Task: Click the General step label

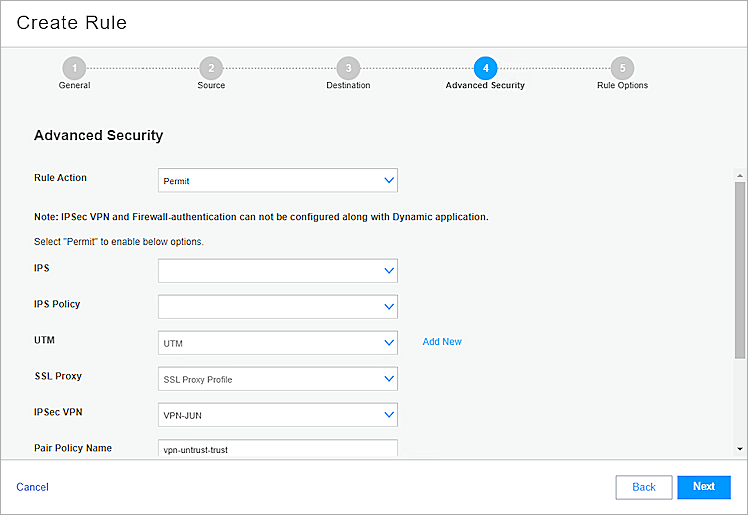Action: (x=74, y=85)
